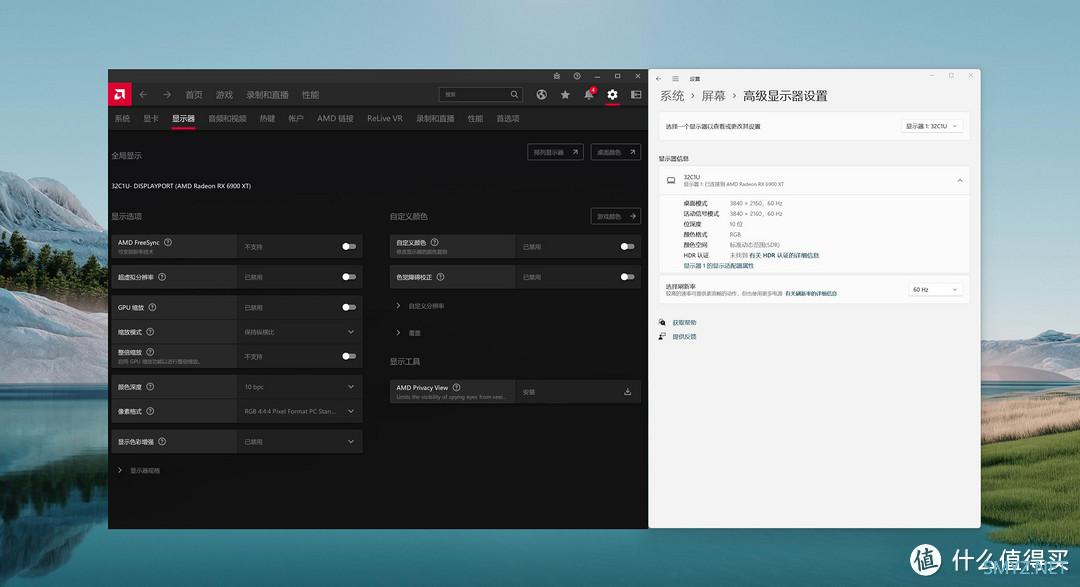The width and height of the screenshot is (1080, 587).
Task: Select the AMD 链接 sub-tab
Action: (335, 119)
